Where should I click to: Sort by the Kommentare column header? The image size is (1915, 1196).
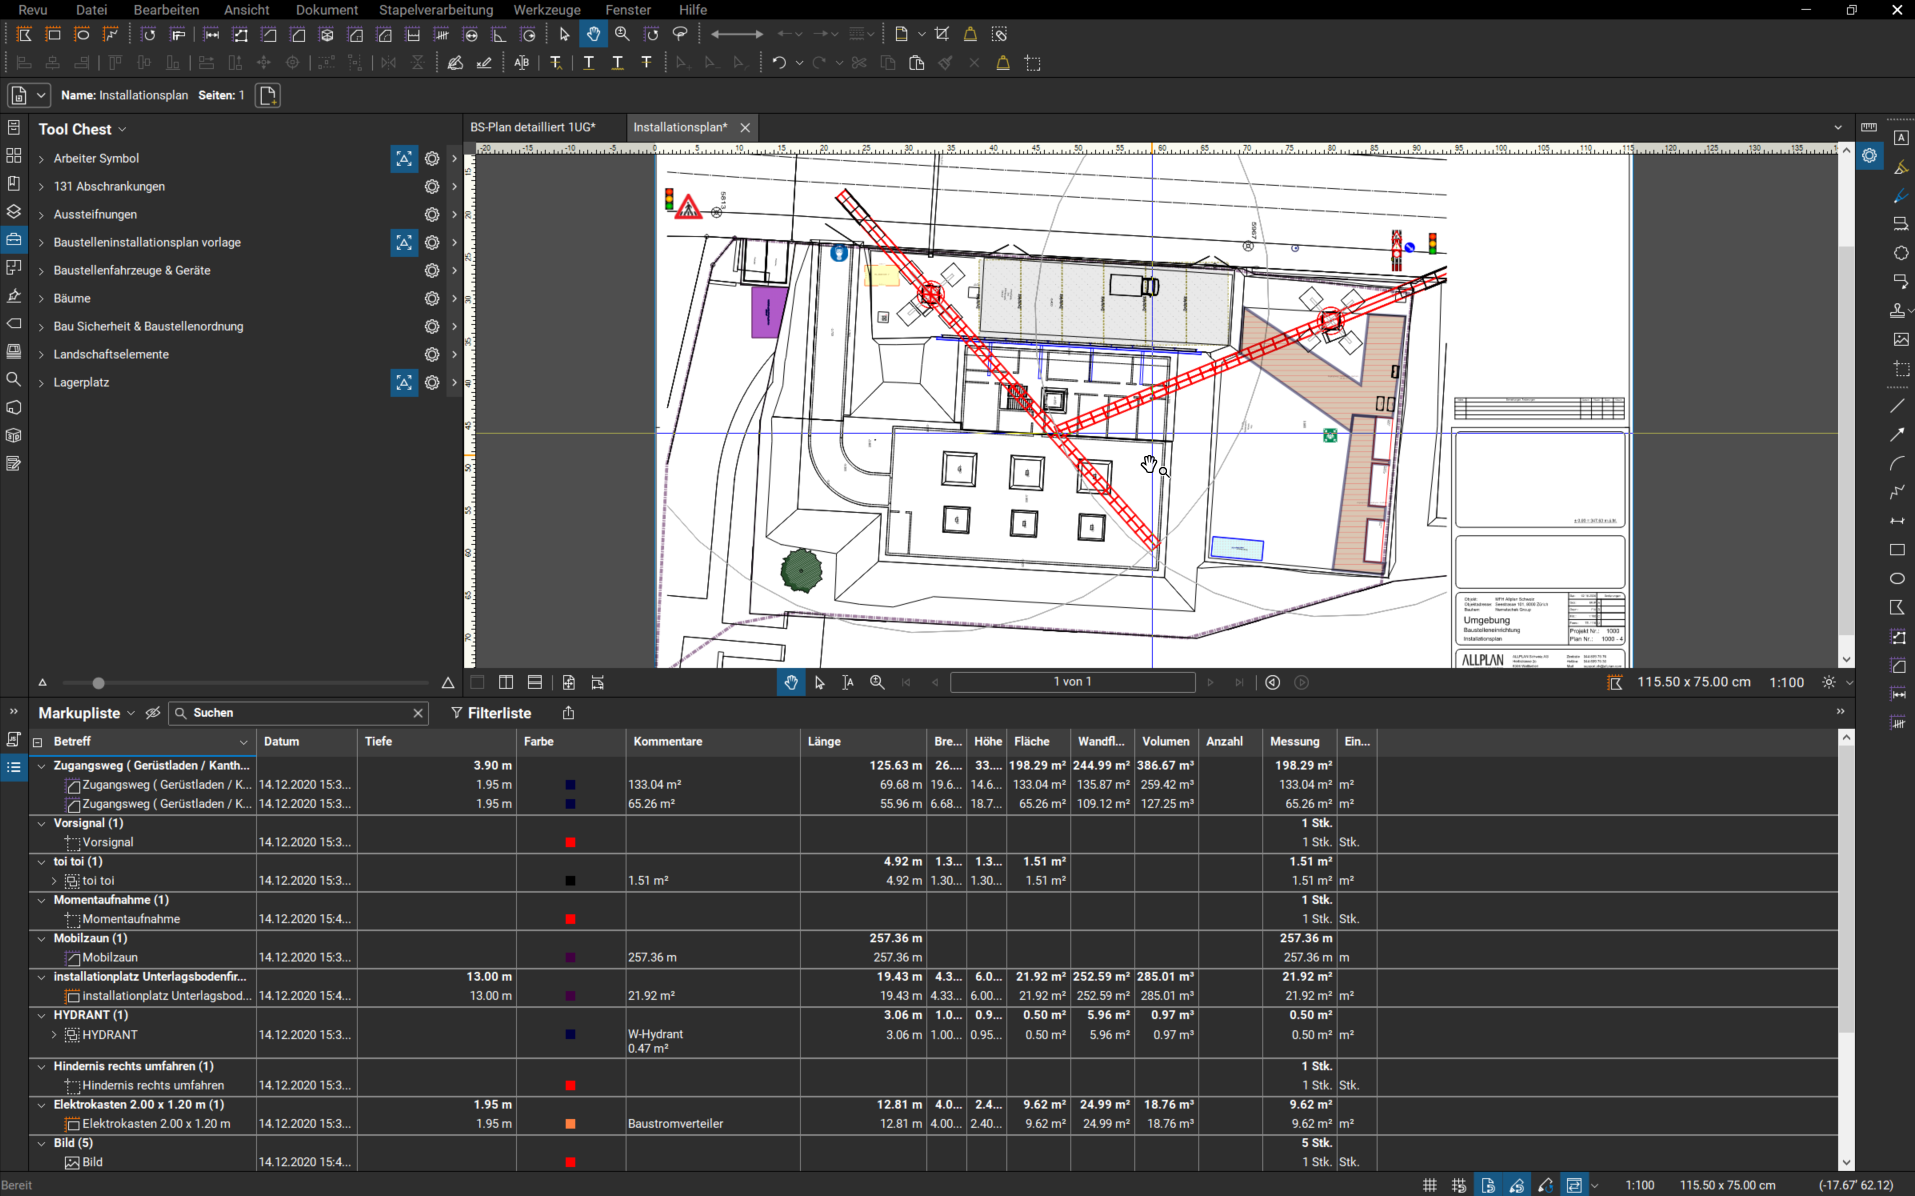click(x=667, y=742)
